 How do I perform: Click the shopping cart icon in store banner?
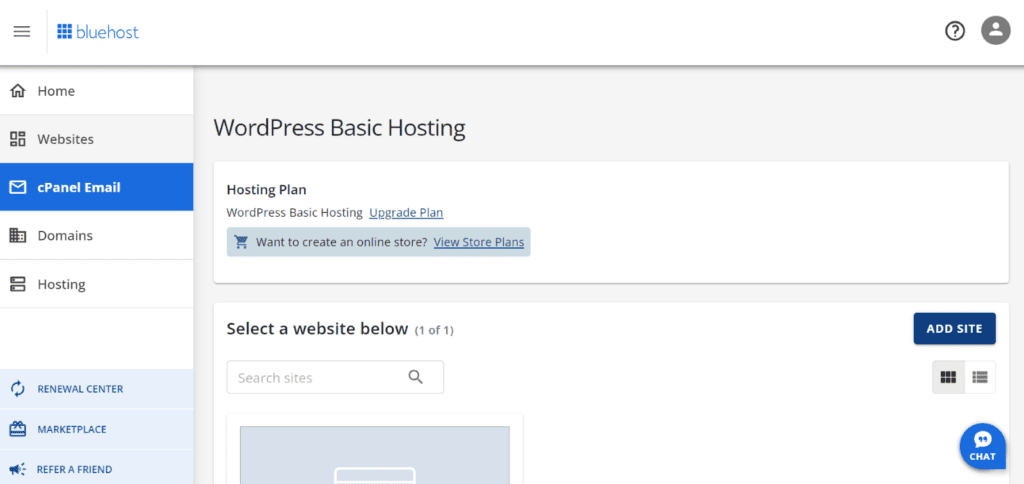[x=241, y=242]
